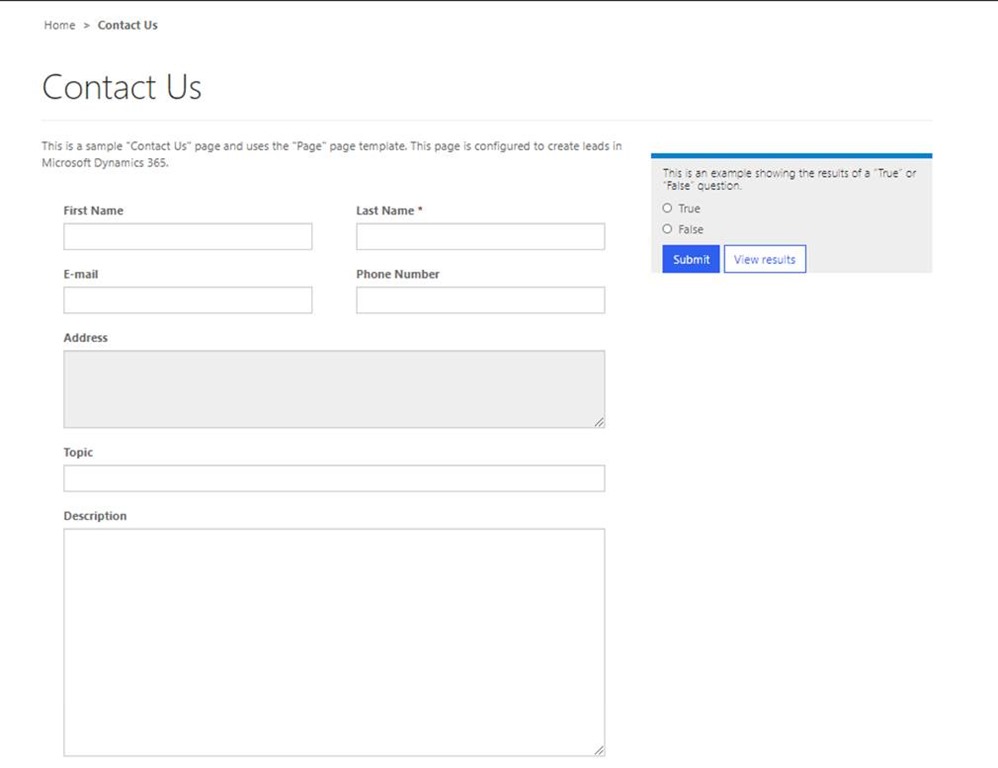Screen dimensions: 998x768
Task: Click inside the large Description text area
Action: coord(334,642)
